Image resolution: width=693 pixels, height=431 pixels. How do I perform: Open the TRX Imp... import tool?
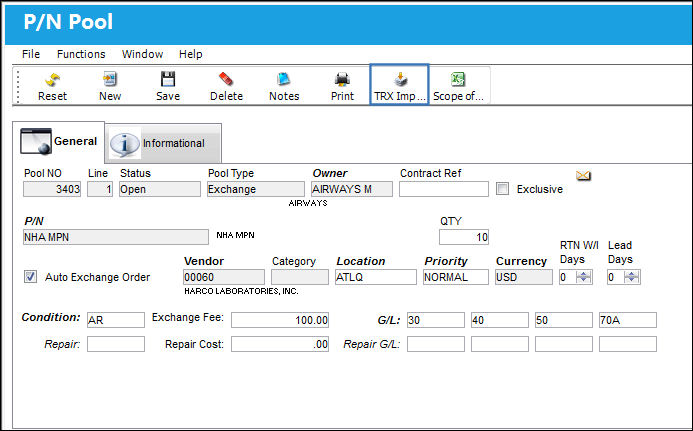coord(399,84)
